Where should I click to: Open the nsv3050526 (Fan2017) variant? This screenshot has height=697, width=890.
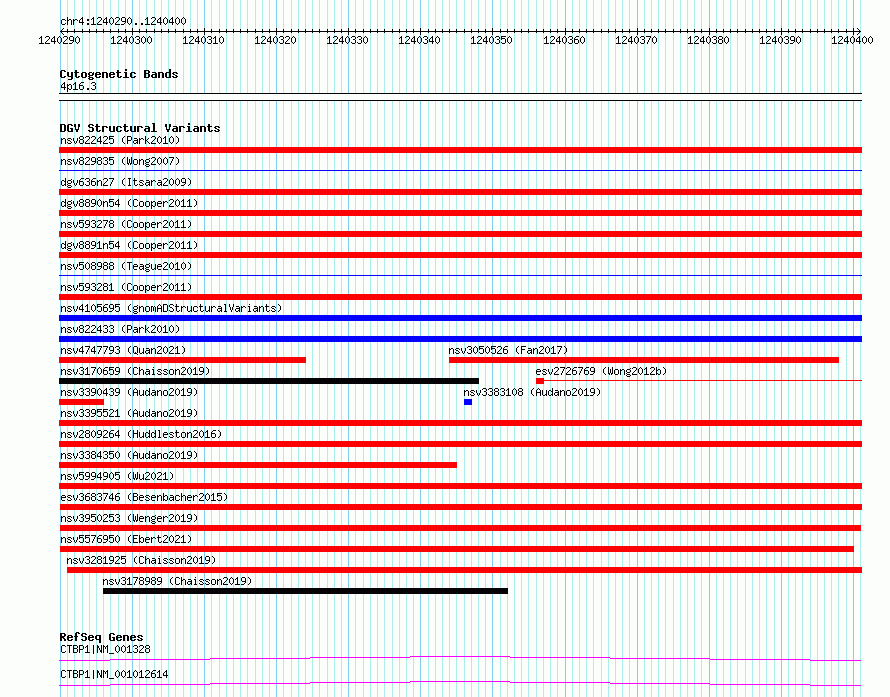click(x=508, y=350)
